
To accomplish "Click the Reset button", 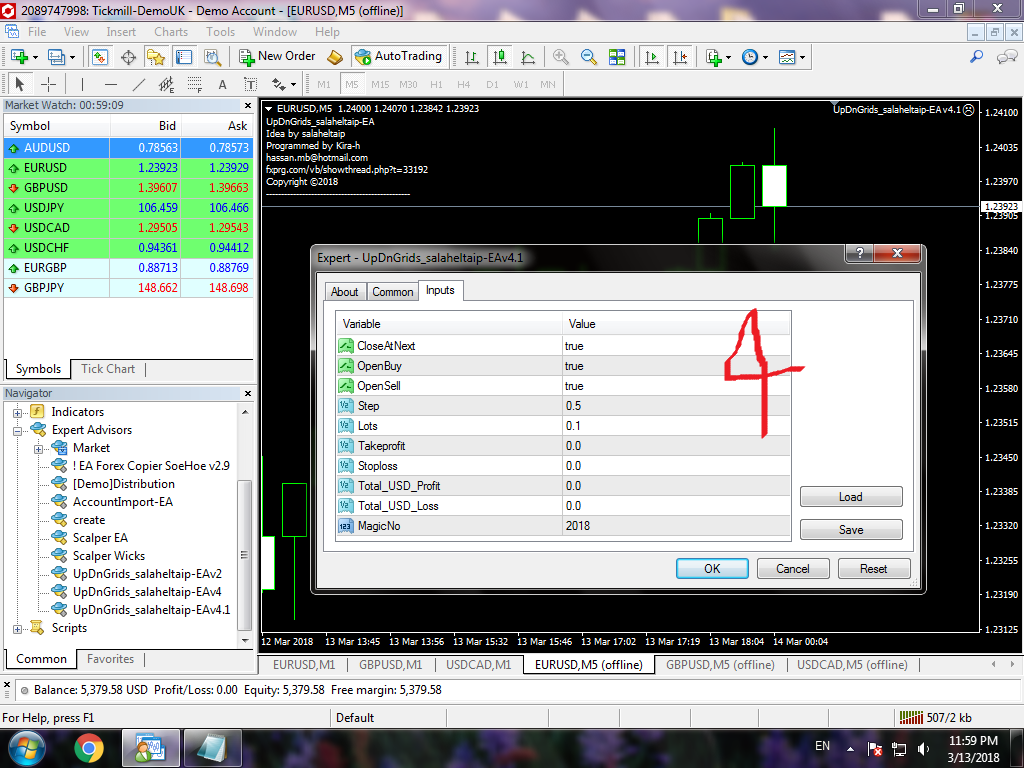I will (874, 569).
